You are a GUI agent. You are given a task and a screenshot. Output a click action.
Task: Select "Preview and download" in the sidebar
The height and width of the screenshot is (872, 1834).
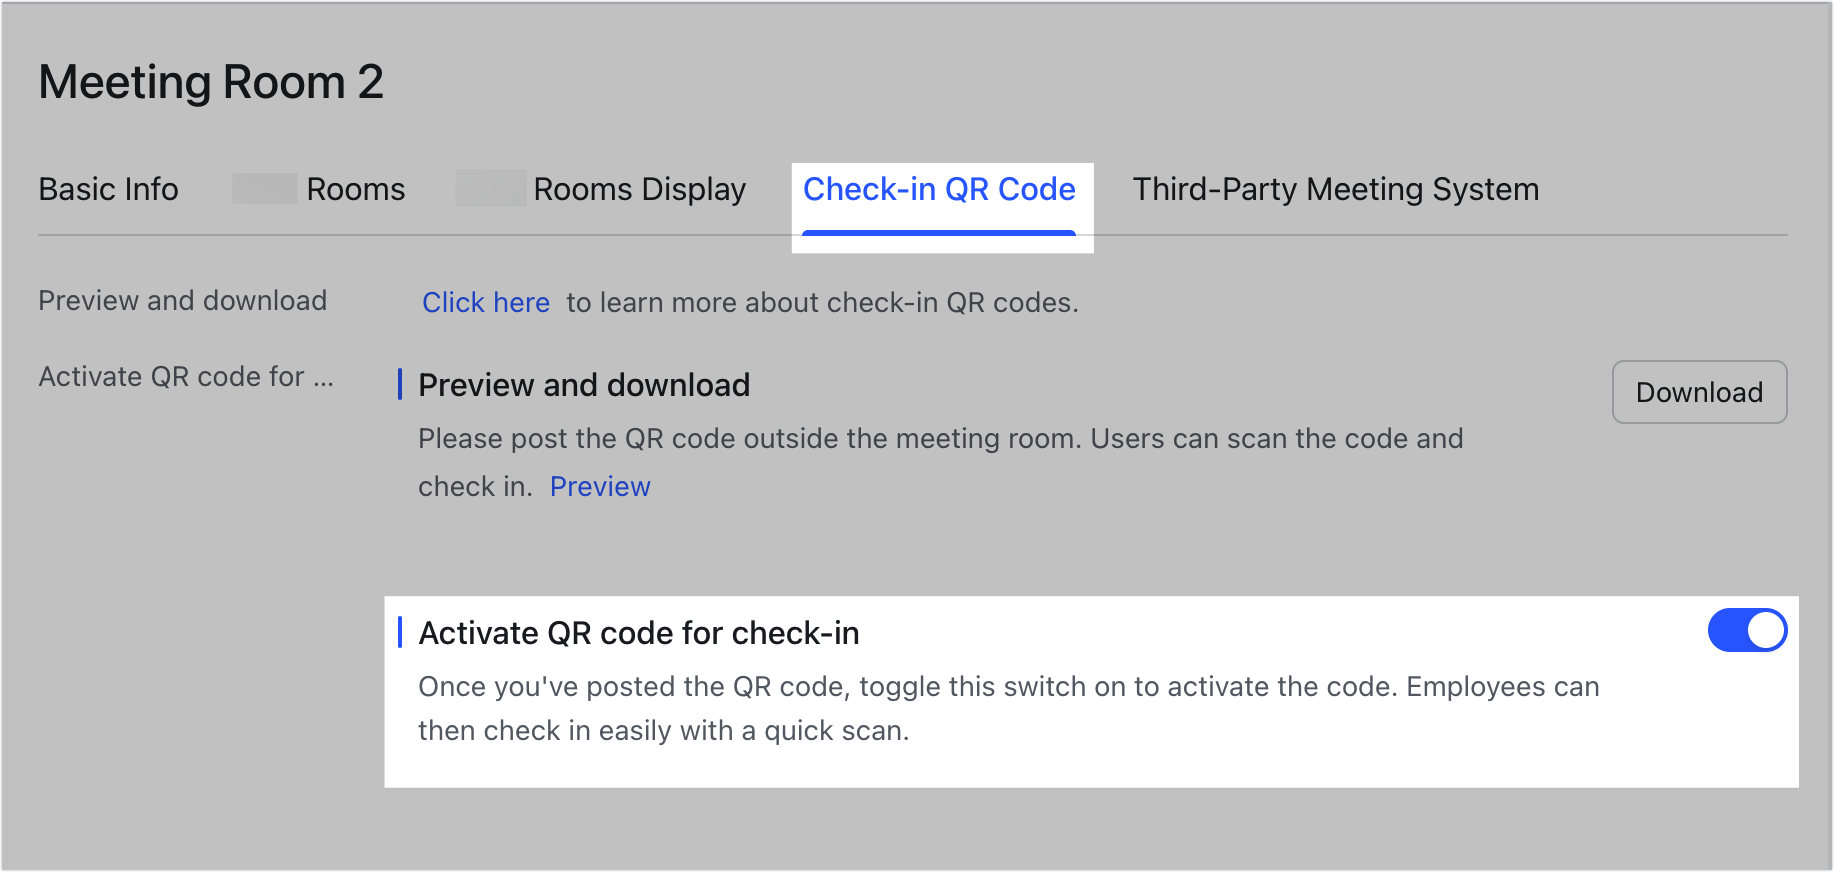click(182, 300)
